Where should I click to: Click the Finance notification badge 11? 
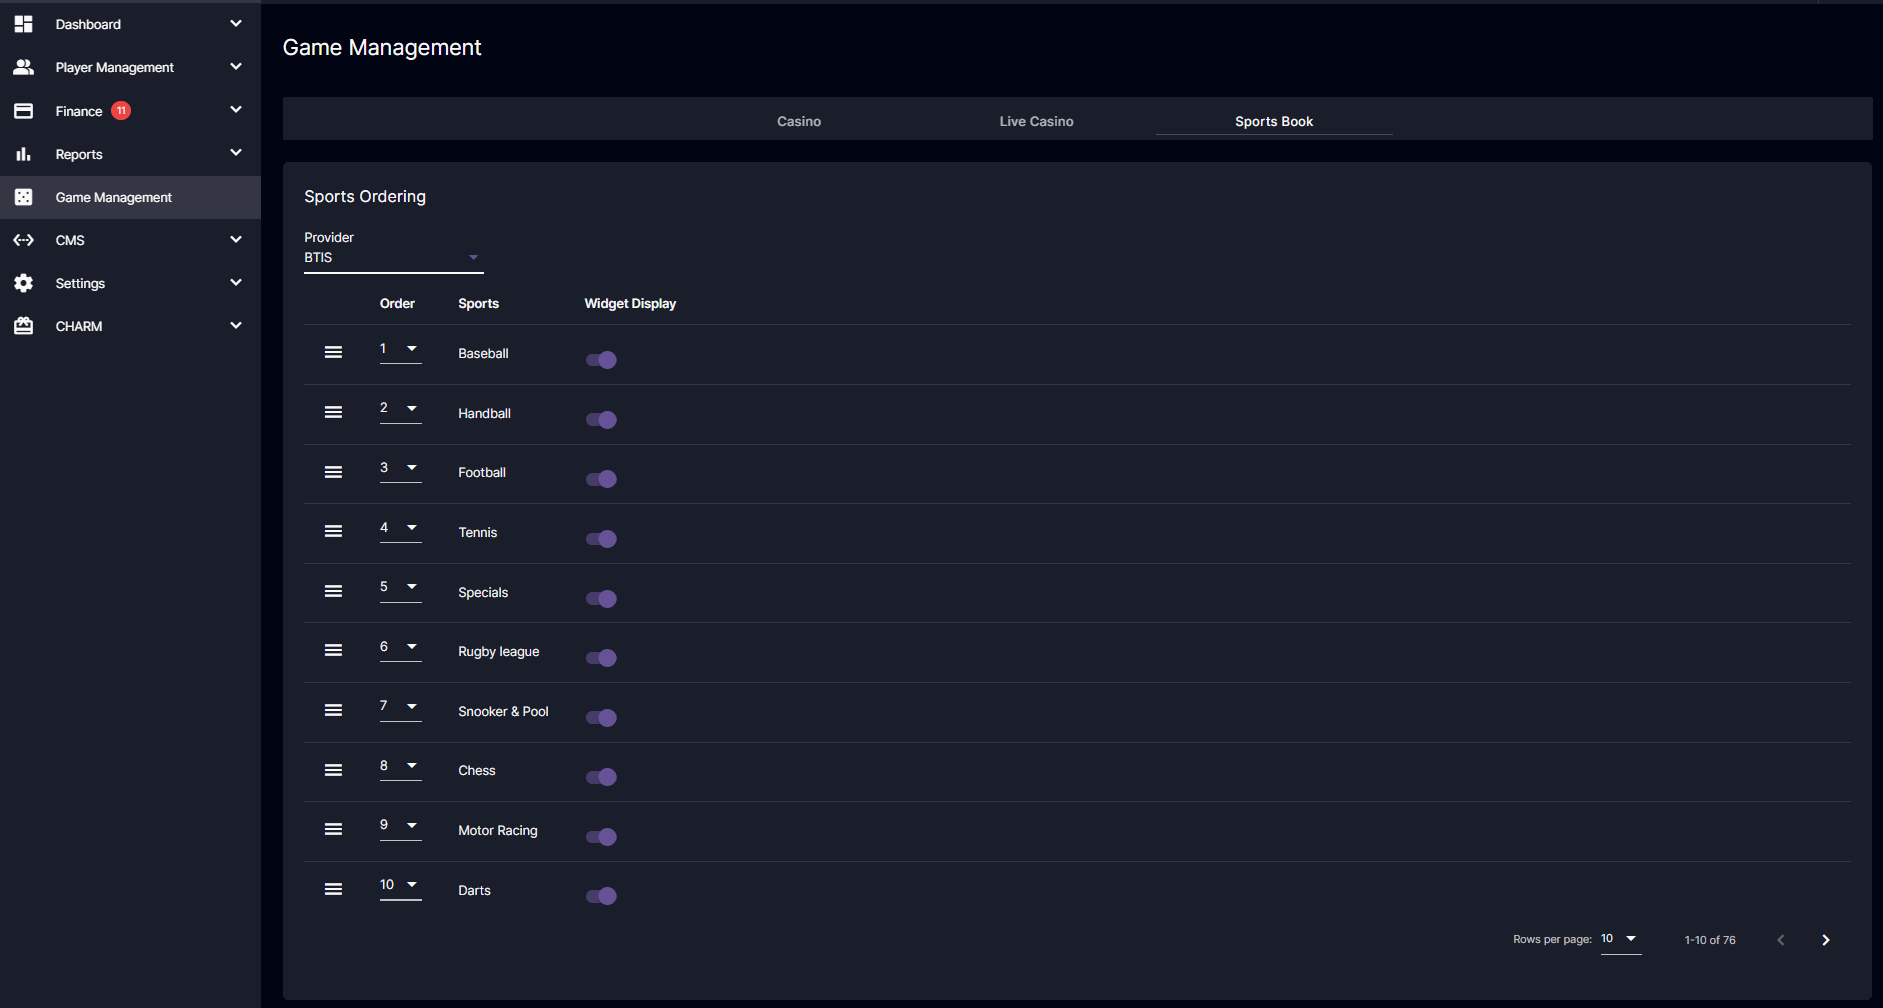click(121, 111)
